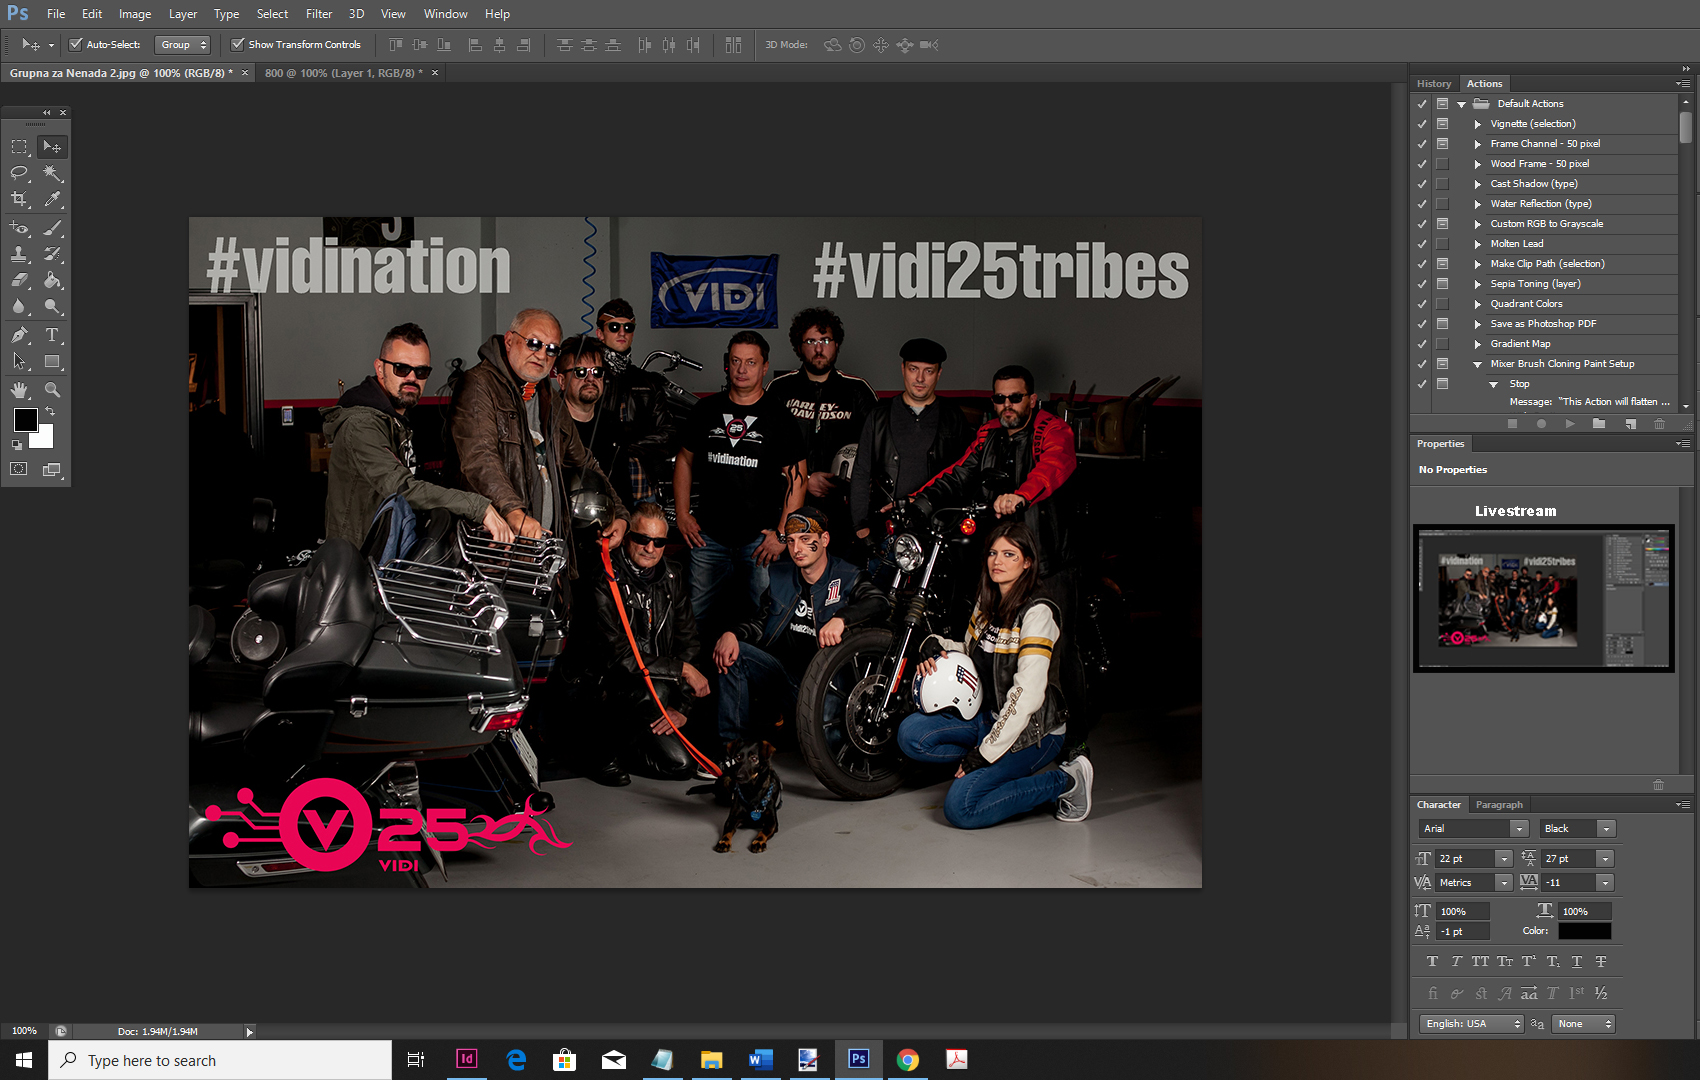This screenshot has width=1700, height=1080.
Task: Expand the Water Reflection (type) action
Action: point(1478,204)
